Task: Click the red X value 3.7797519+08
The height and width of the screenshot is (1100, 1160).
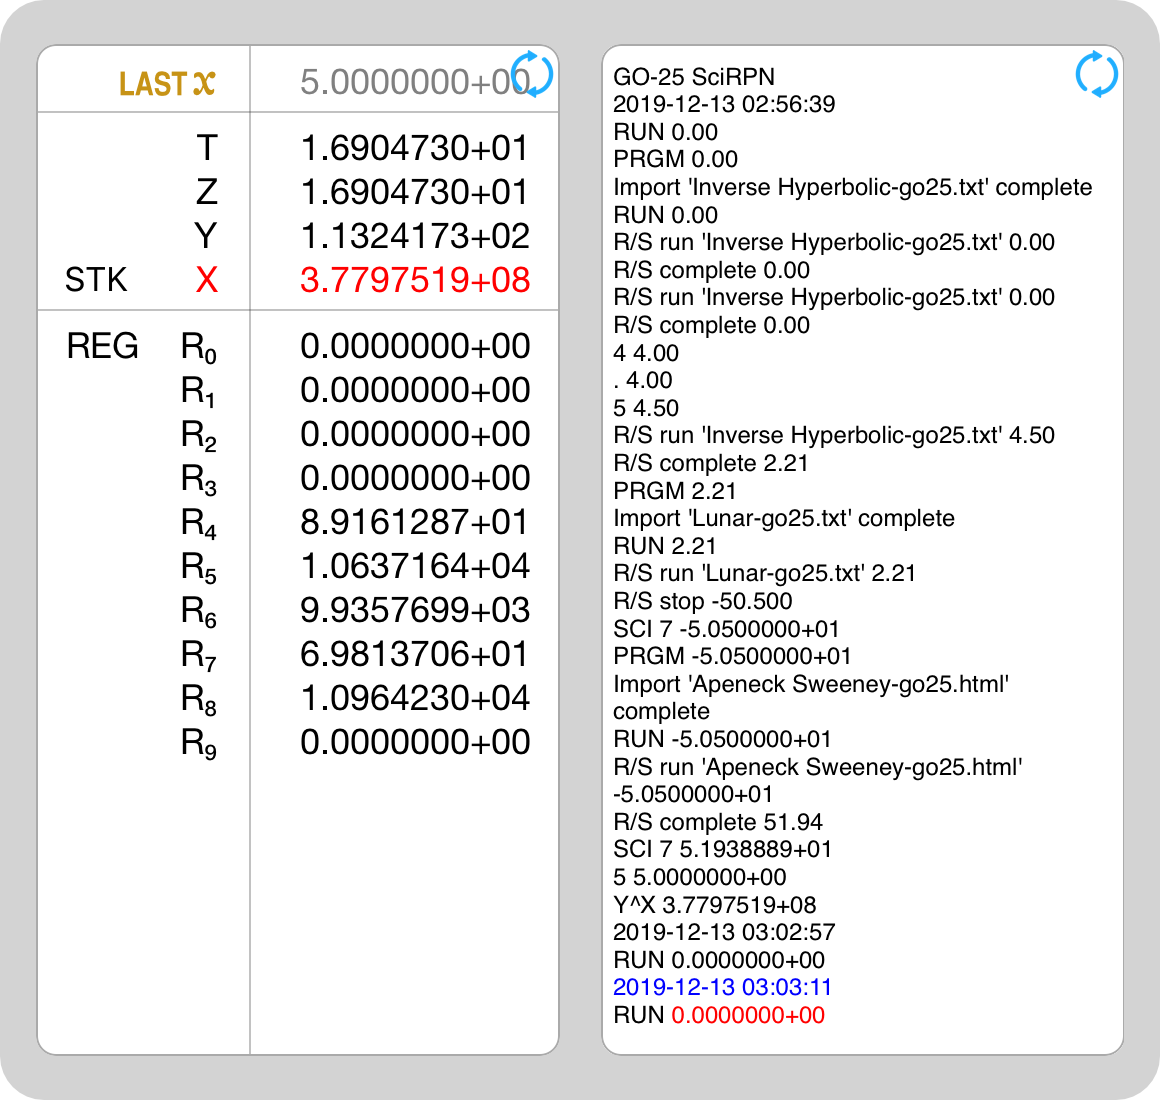Action: pyautogui.click(x=415, y=280)
